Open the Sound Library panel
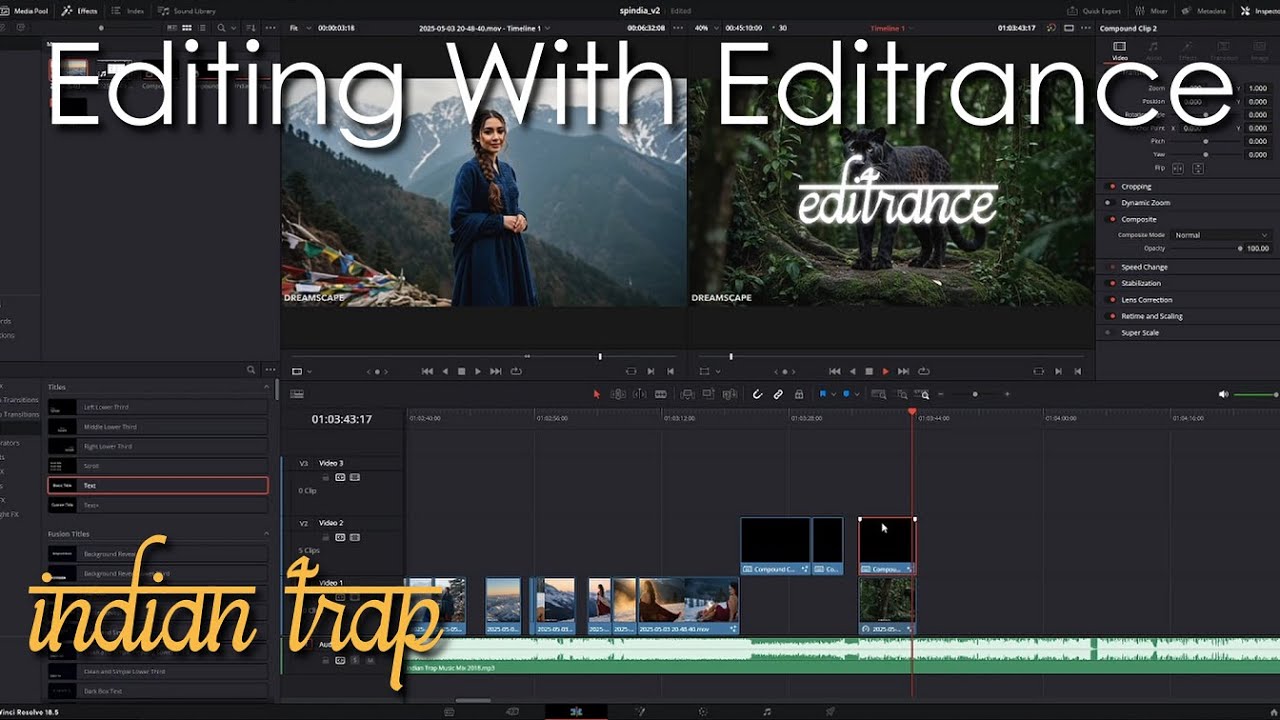 pos(187,10)
